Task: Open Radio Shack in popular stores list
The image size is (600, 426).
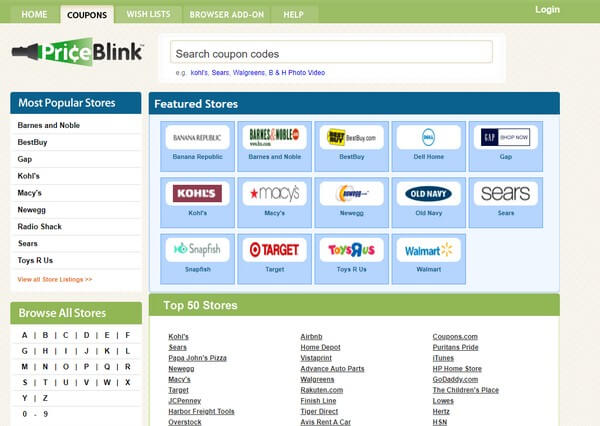Action: 39,226
